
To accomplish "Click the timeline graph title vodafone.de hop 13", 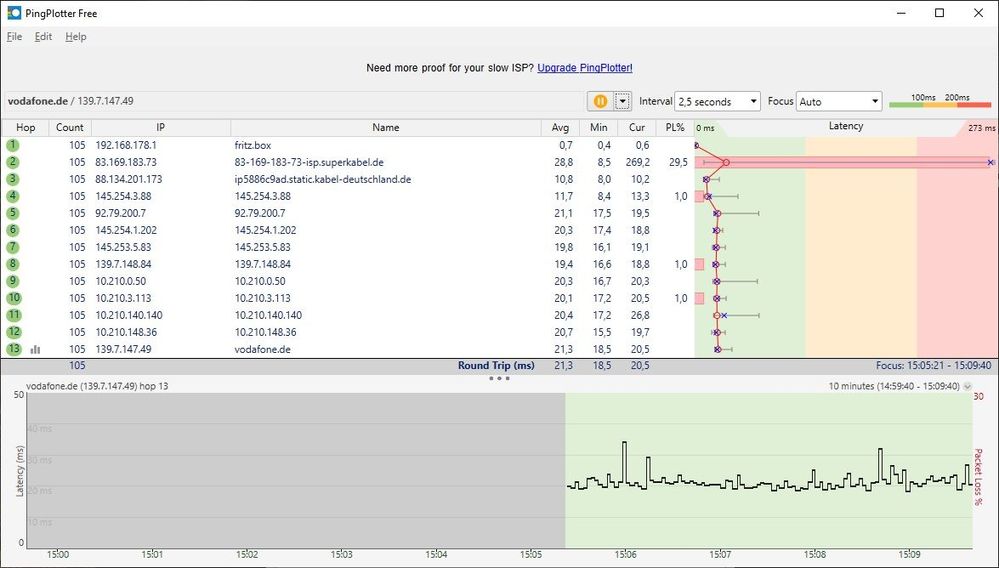I will coord(97,386).
